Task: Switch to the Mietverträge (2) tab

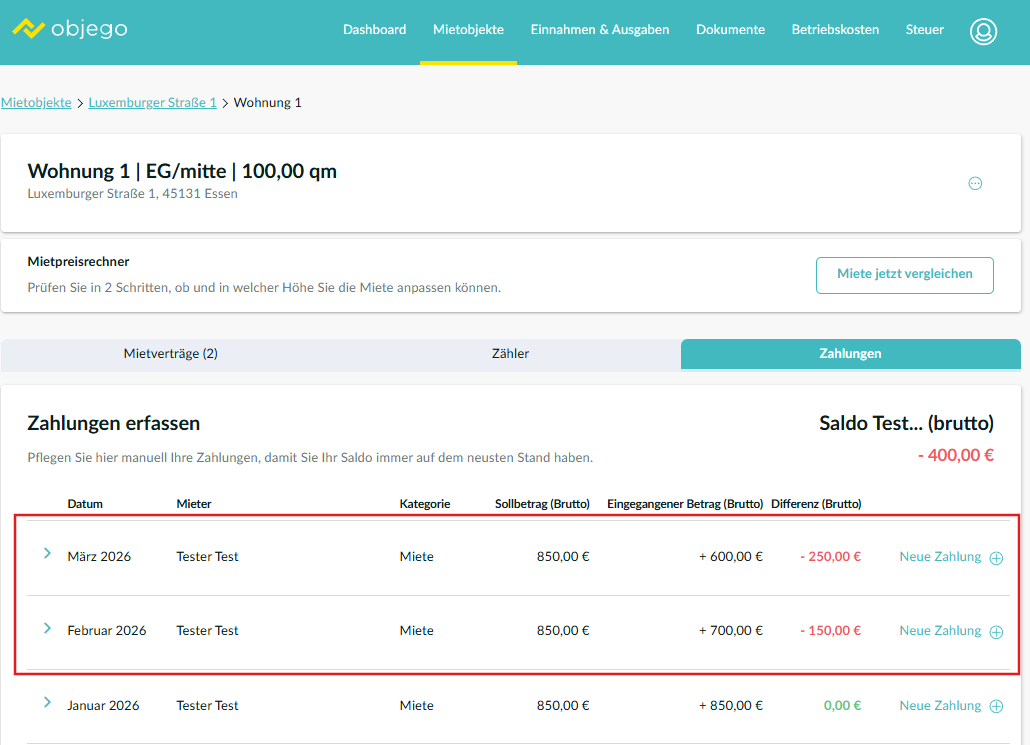Action: tap(170, 354)
